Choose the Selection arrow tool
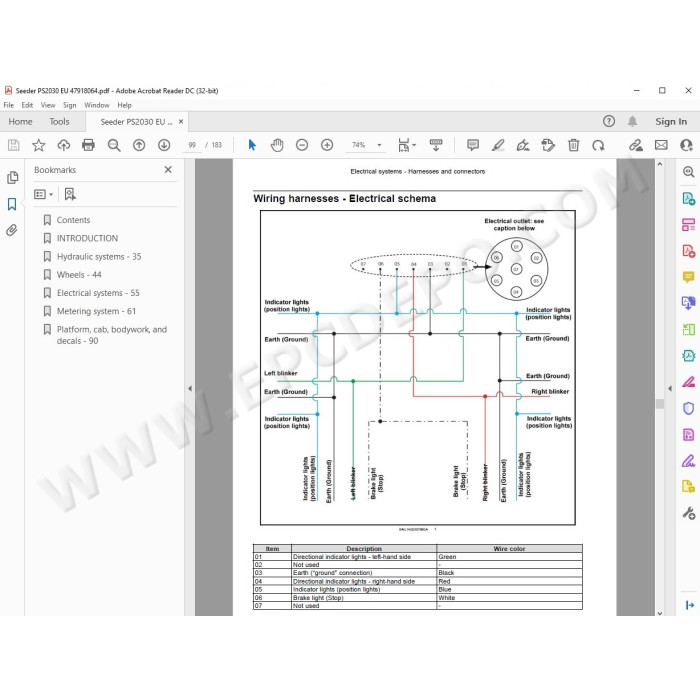700x700 pixels. [252, 145]
